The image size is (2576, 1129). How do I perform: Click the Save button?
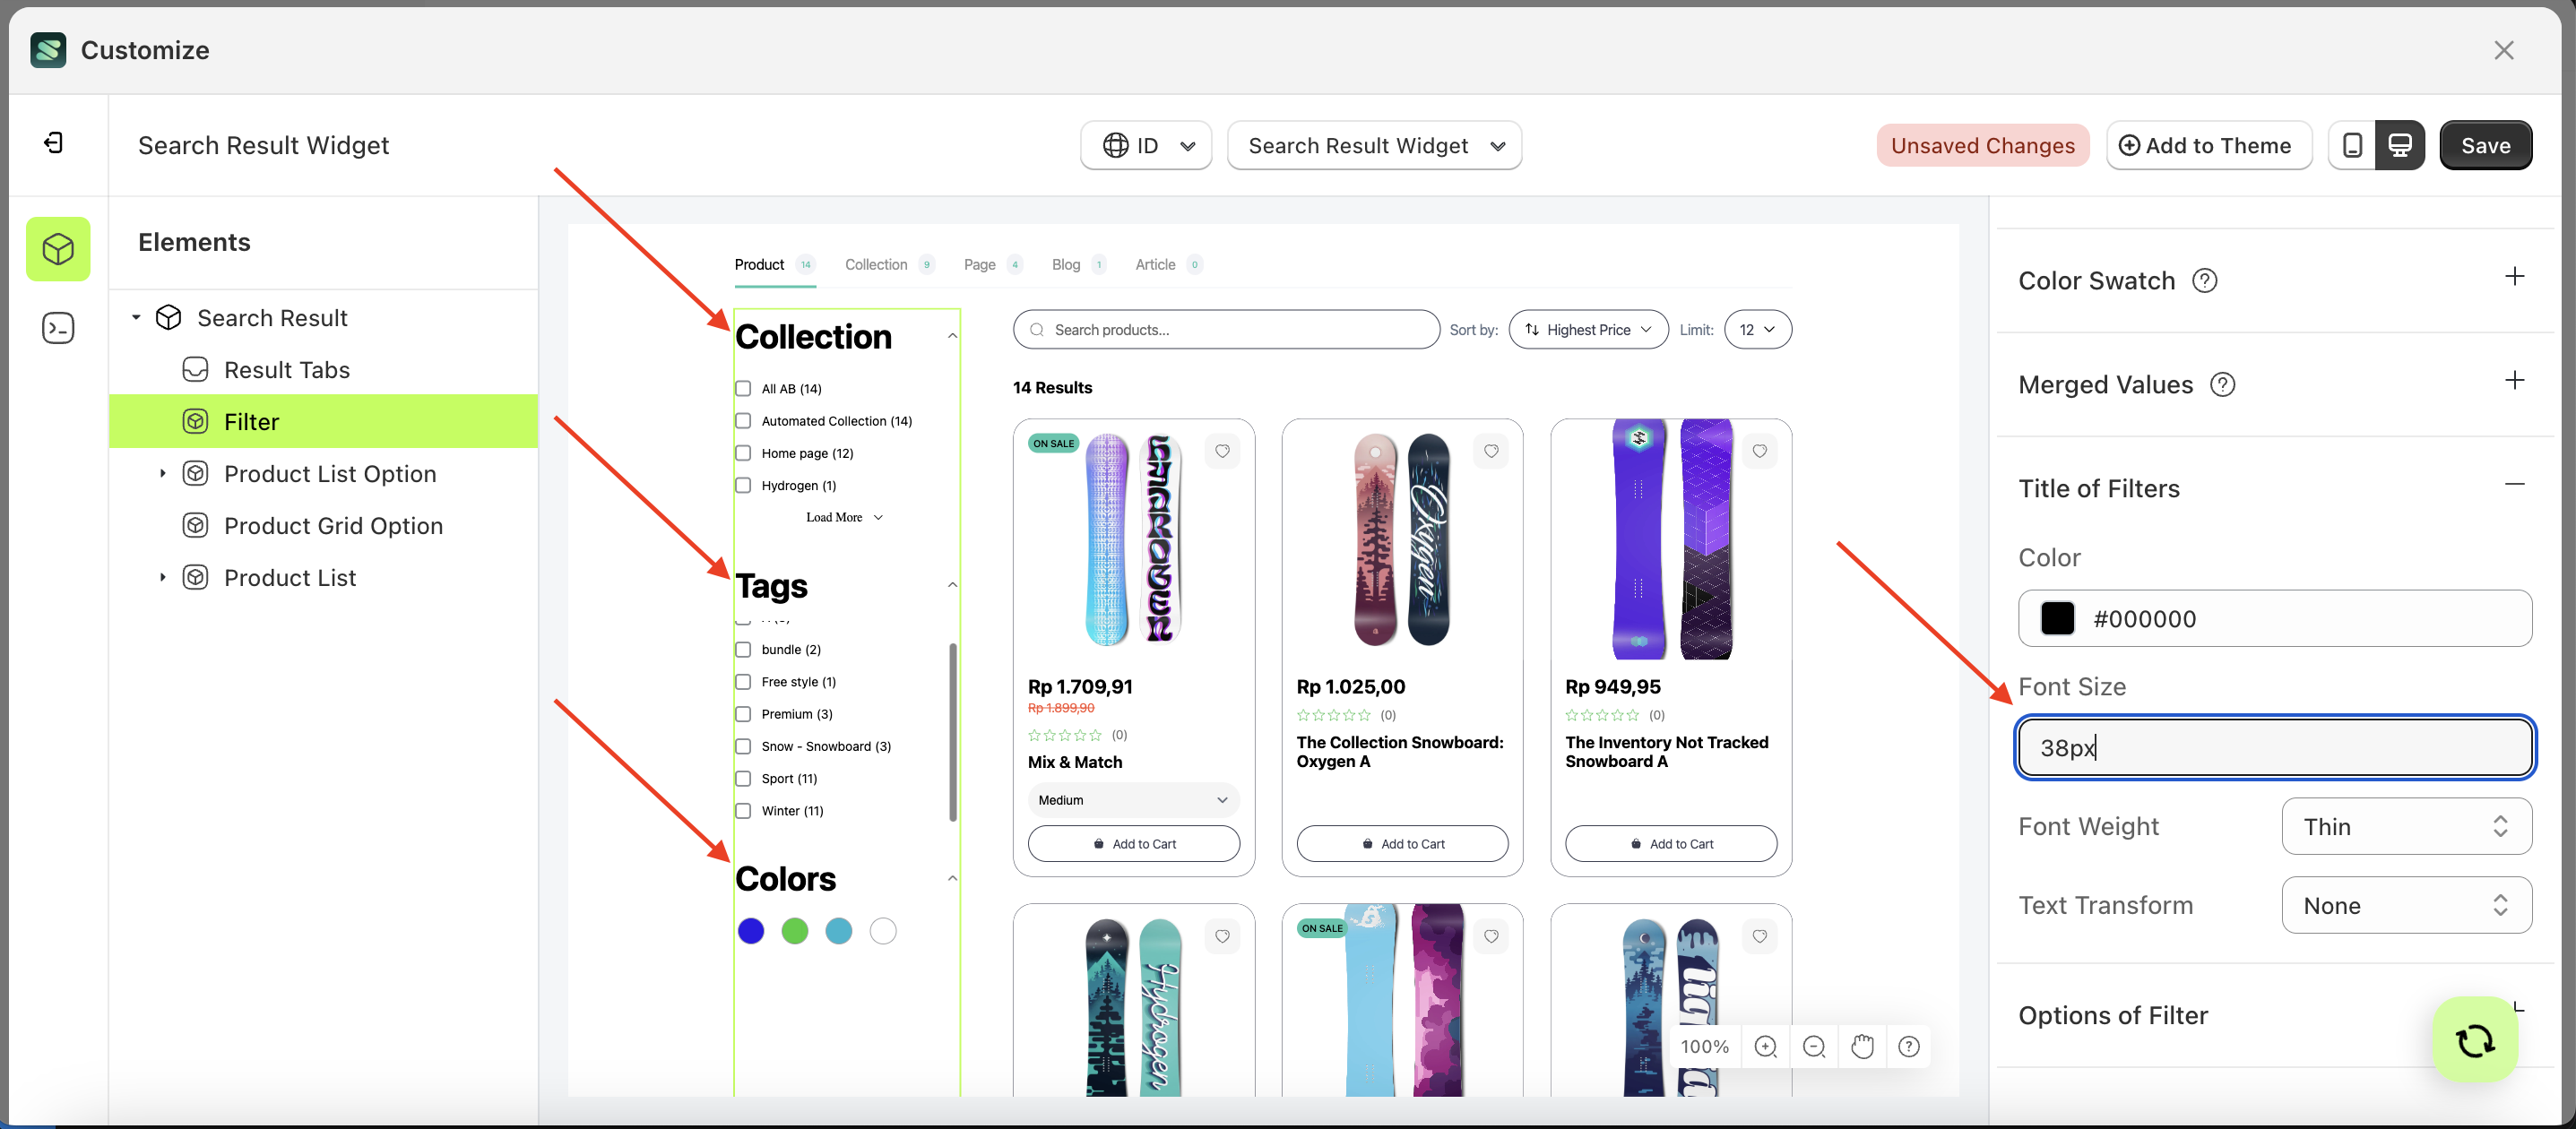2486,145
